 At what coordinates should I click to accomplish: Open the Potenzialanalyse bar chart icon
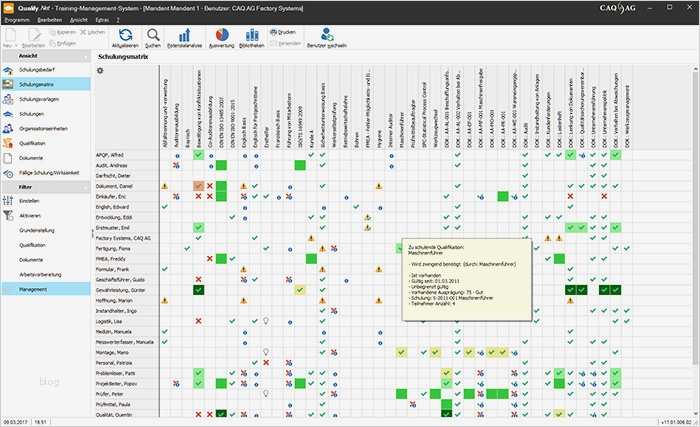point(184,35)
